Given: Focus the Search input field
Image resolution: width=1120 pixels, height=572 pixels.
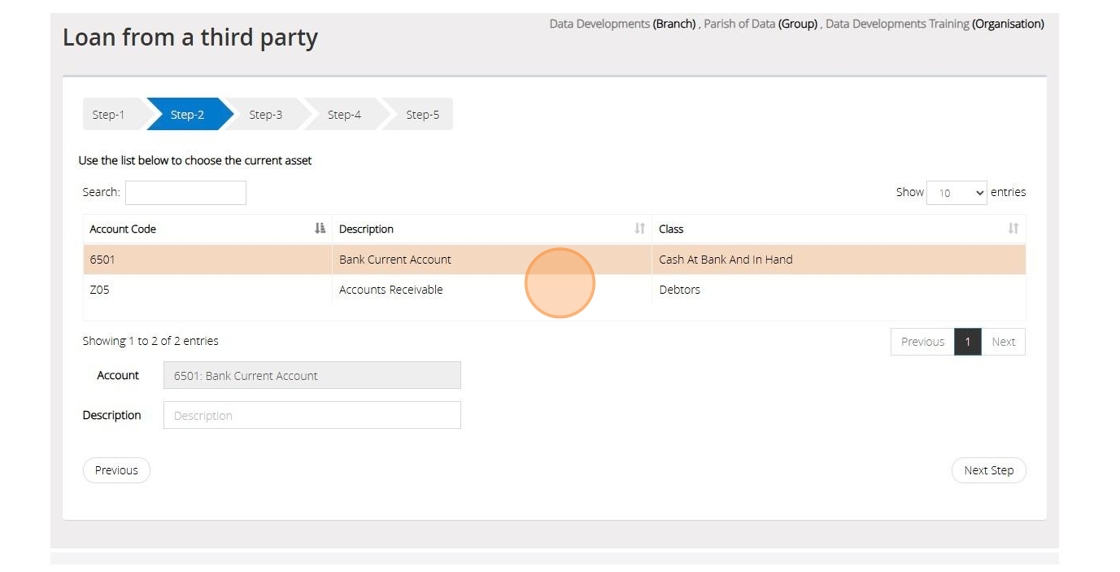Looking at the screenshot, I should tap(185, 193).
